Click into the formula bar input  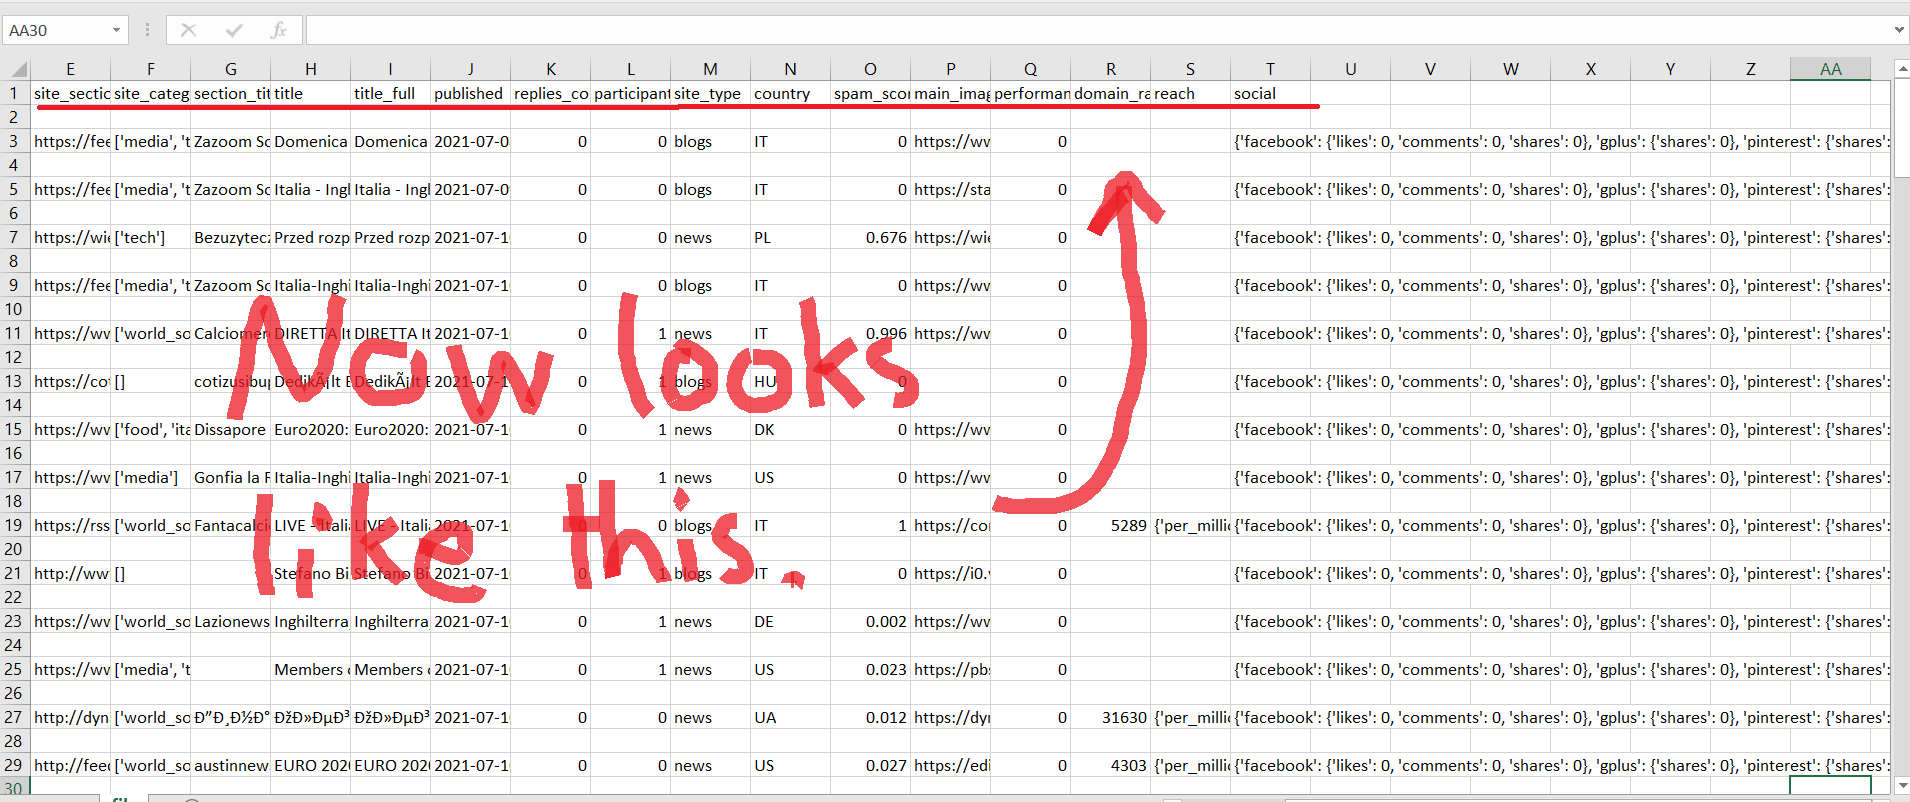pyautogui.click(x=1098, y=30)
